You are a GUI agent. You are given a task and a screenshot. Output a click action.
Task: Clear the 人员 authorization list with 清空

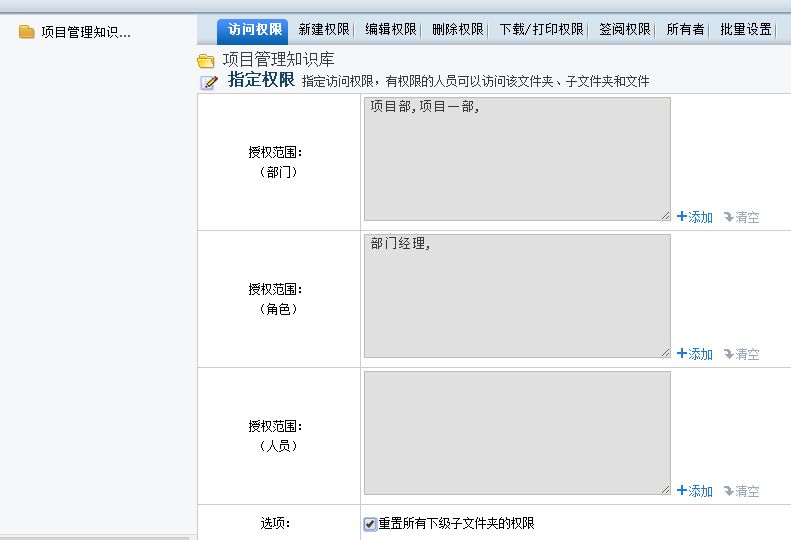coord(741,491)
